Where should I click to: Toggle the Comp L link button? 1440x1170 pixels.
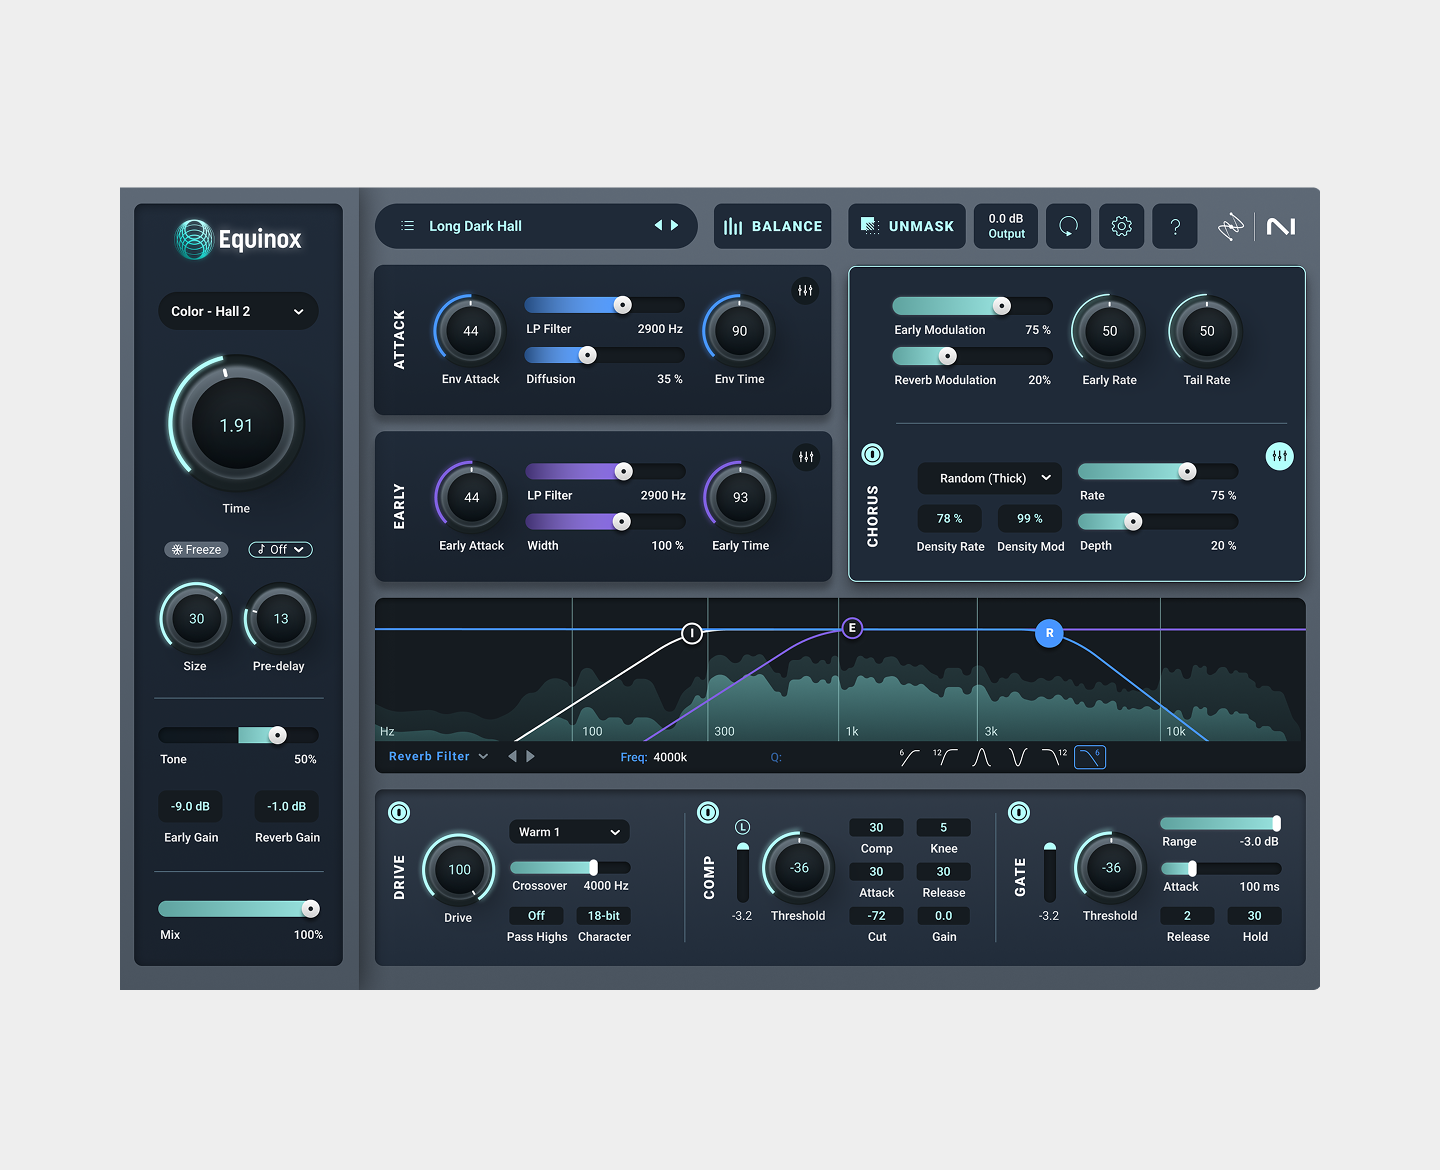[742, 827]
